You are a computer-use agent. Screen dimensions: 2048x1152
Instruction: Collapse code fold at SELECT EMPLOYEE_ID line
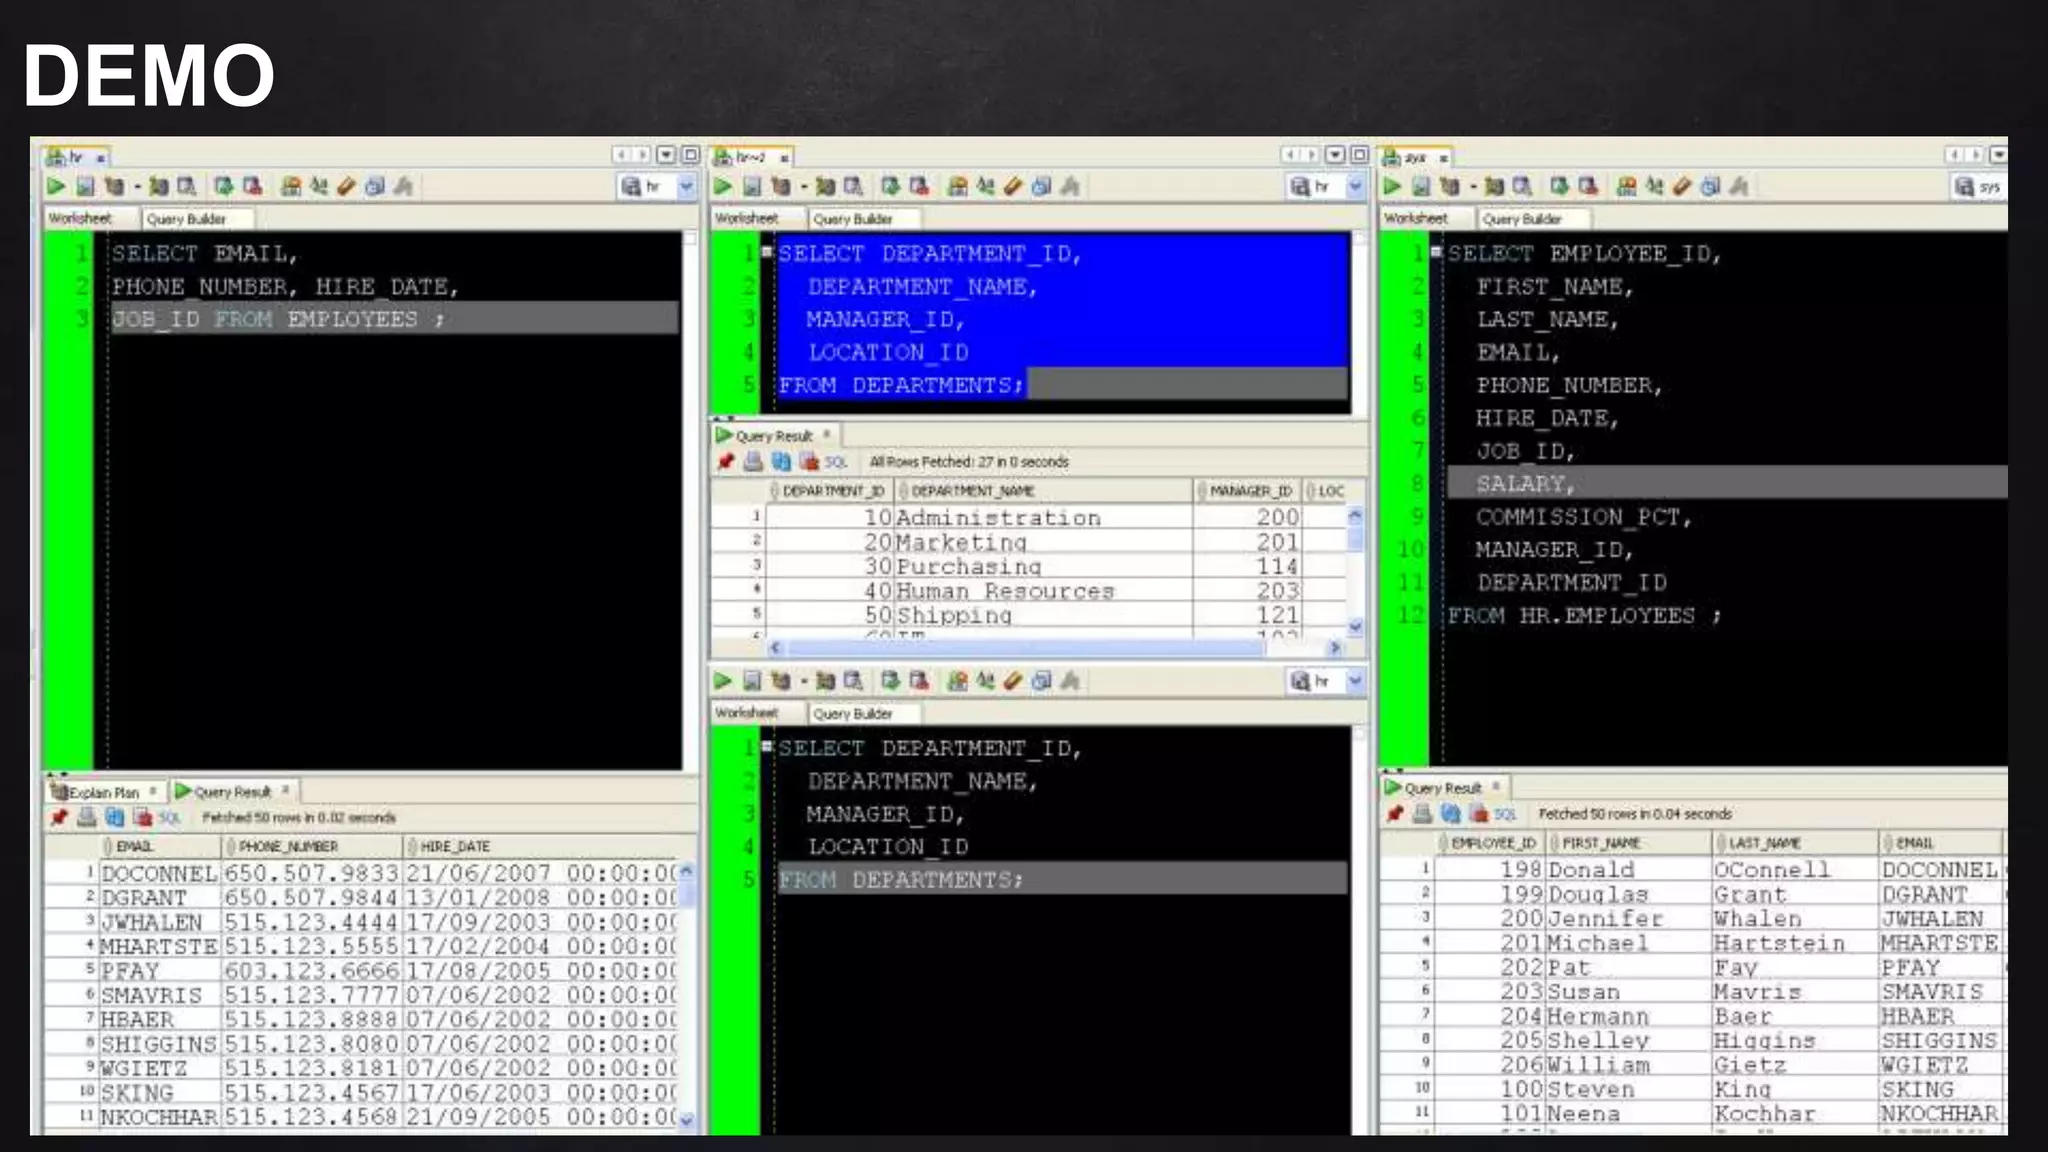(1437, 252)
